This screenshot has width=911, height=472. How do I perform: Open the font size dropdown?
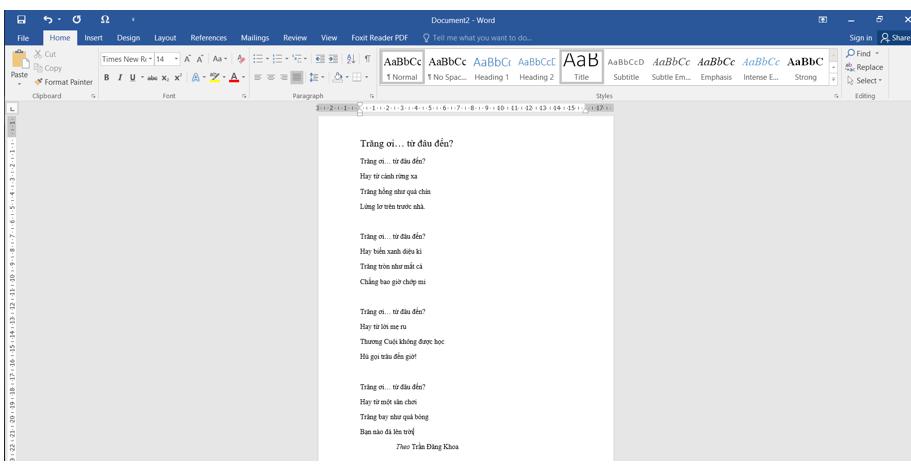coord(177,59)
